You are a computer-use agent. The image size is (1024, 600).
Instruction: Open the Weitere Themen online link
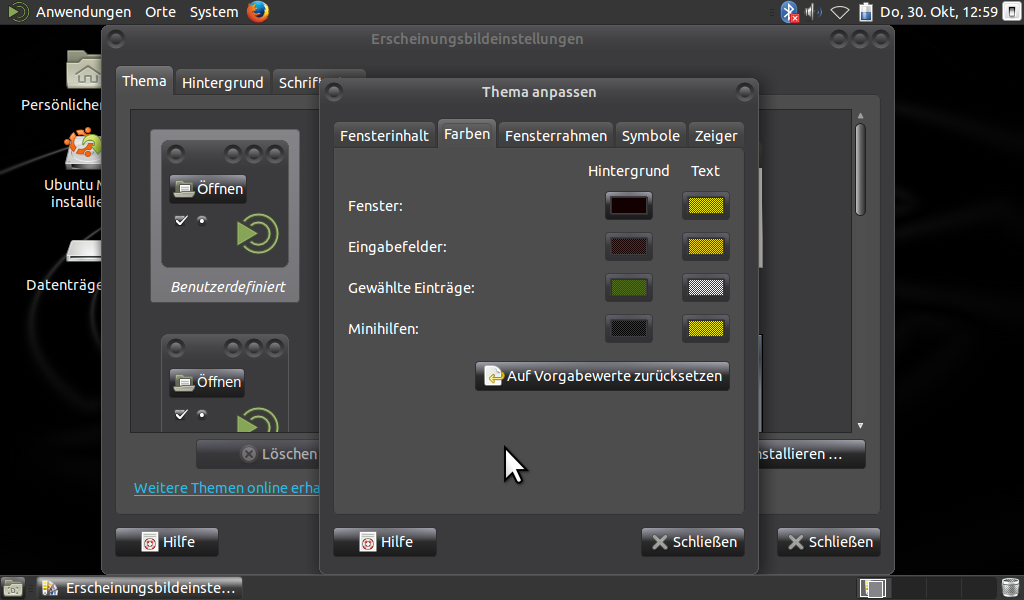point(227,488)
